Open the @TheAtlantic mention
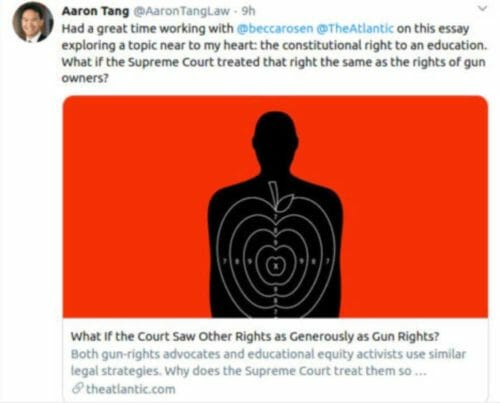The image size is (500, 403). tap(355, 29)
